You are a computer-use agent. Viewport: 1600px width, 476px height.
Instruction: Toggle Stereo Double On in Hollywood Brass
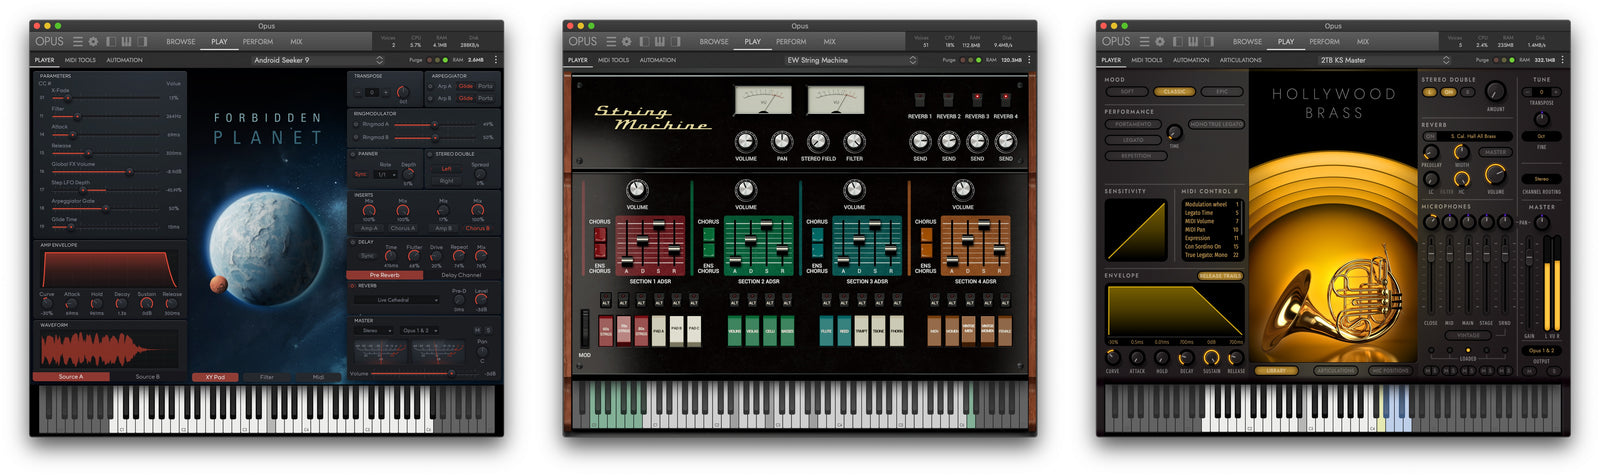1447,92
